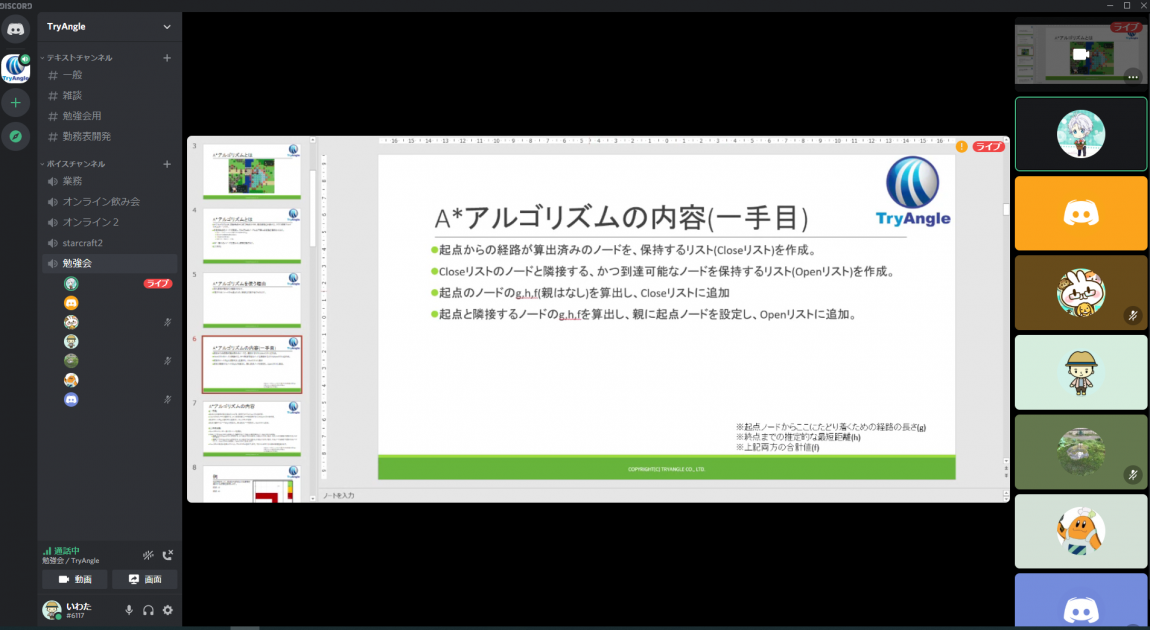Create channel in ボイスチャンネル category
Screen dimensions: 1150x630
[167, 164]
